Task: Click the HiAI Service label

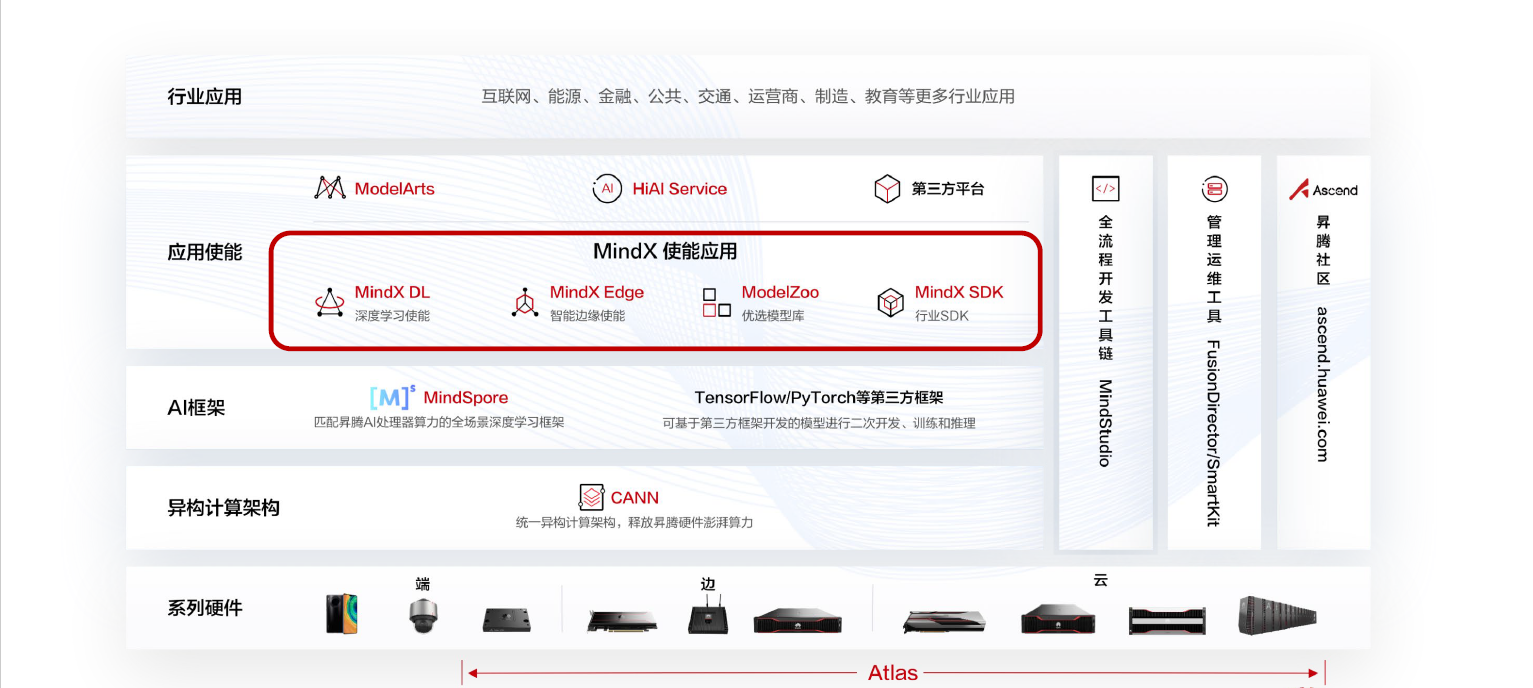Action: (680, 188)
